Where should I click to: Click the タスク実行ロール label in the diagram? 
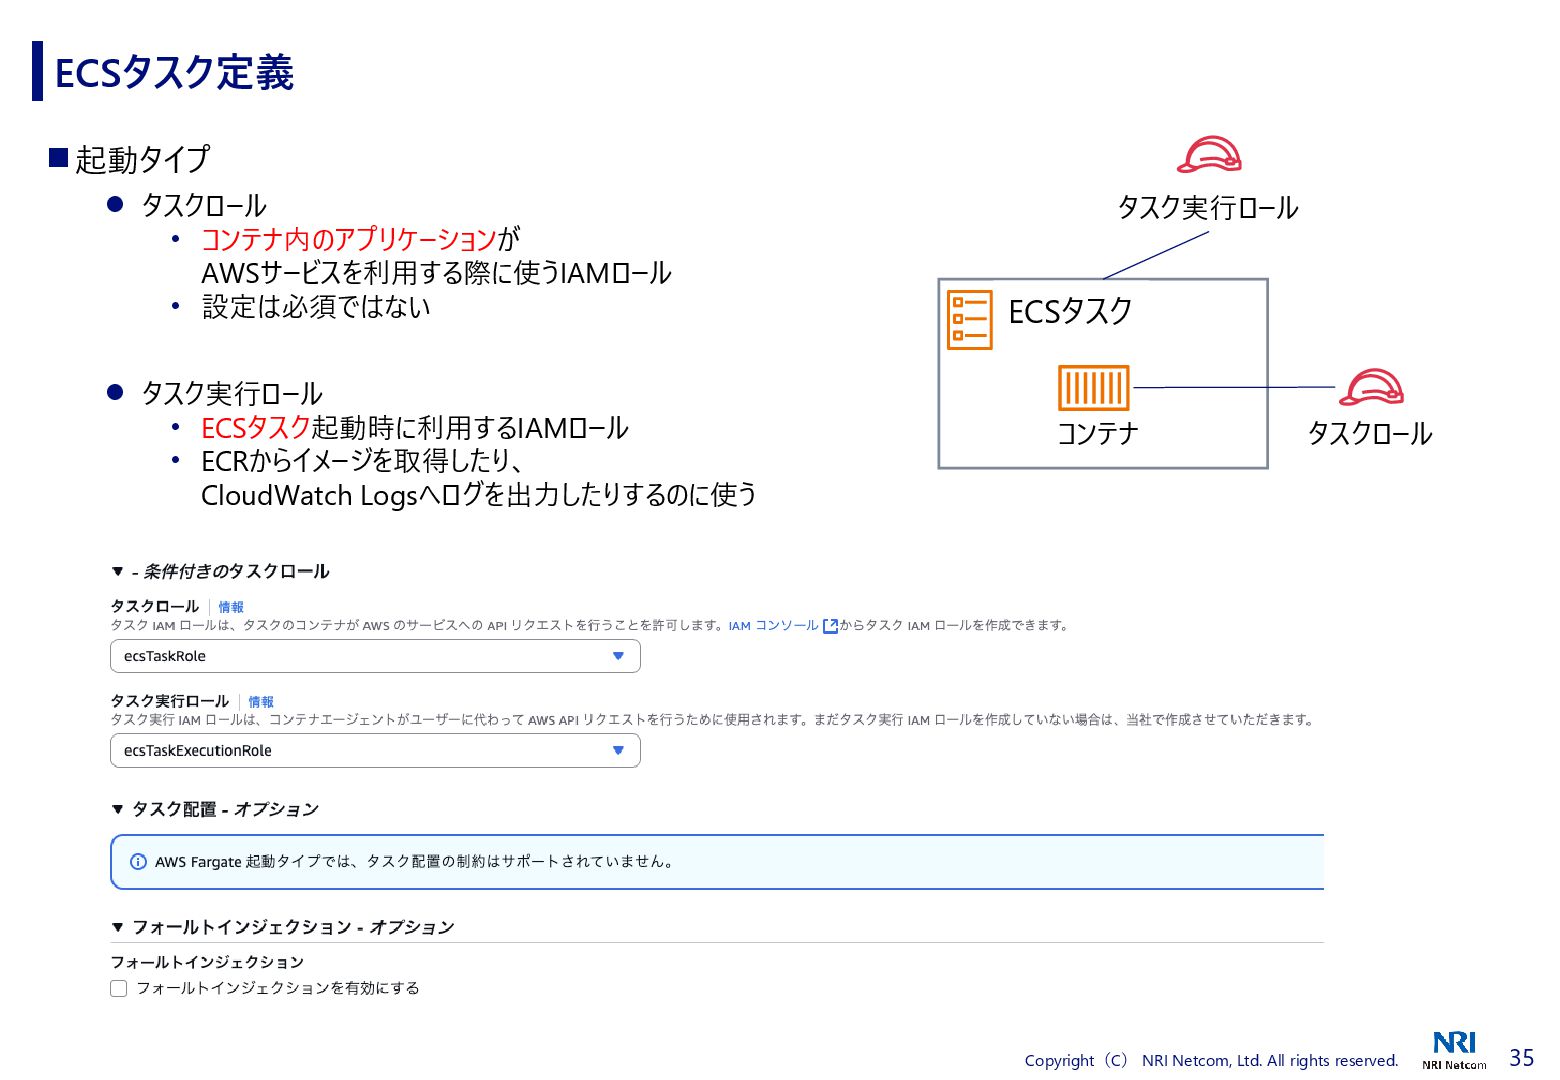pos(1208,208)
